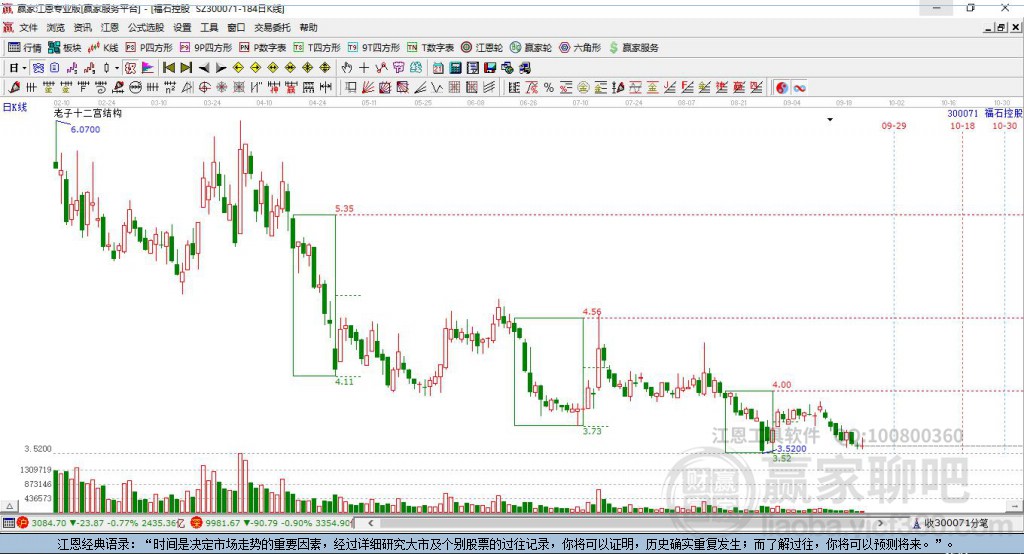Open the 文件 menu
The image size is (1024, 554).
tap(28, 27)
